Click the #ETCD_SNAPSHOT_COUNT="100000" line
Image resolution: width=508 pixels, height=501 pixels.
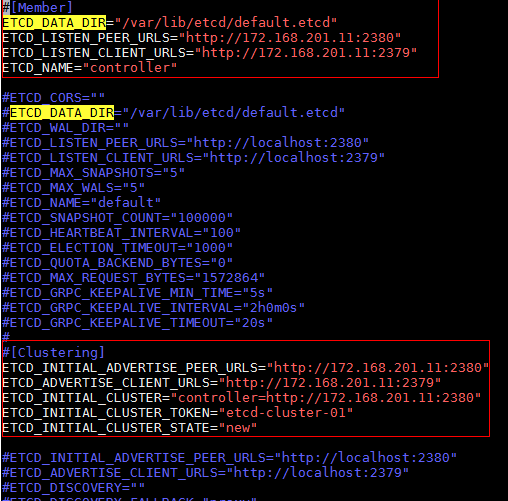click(117, 218)
